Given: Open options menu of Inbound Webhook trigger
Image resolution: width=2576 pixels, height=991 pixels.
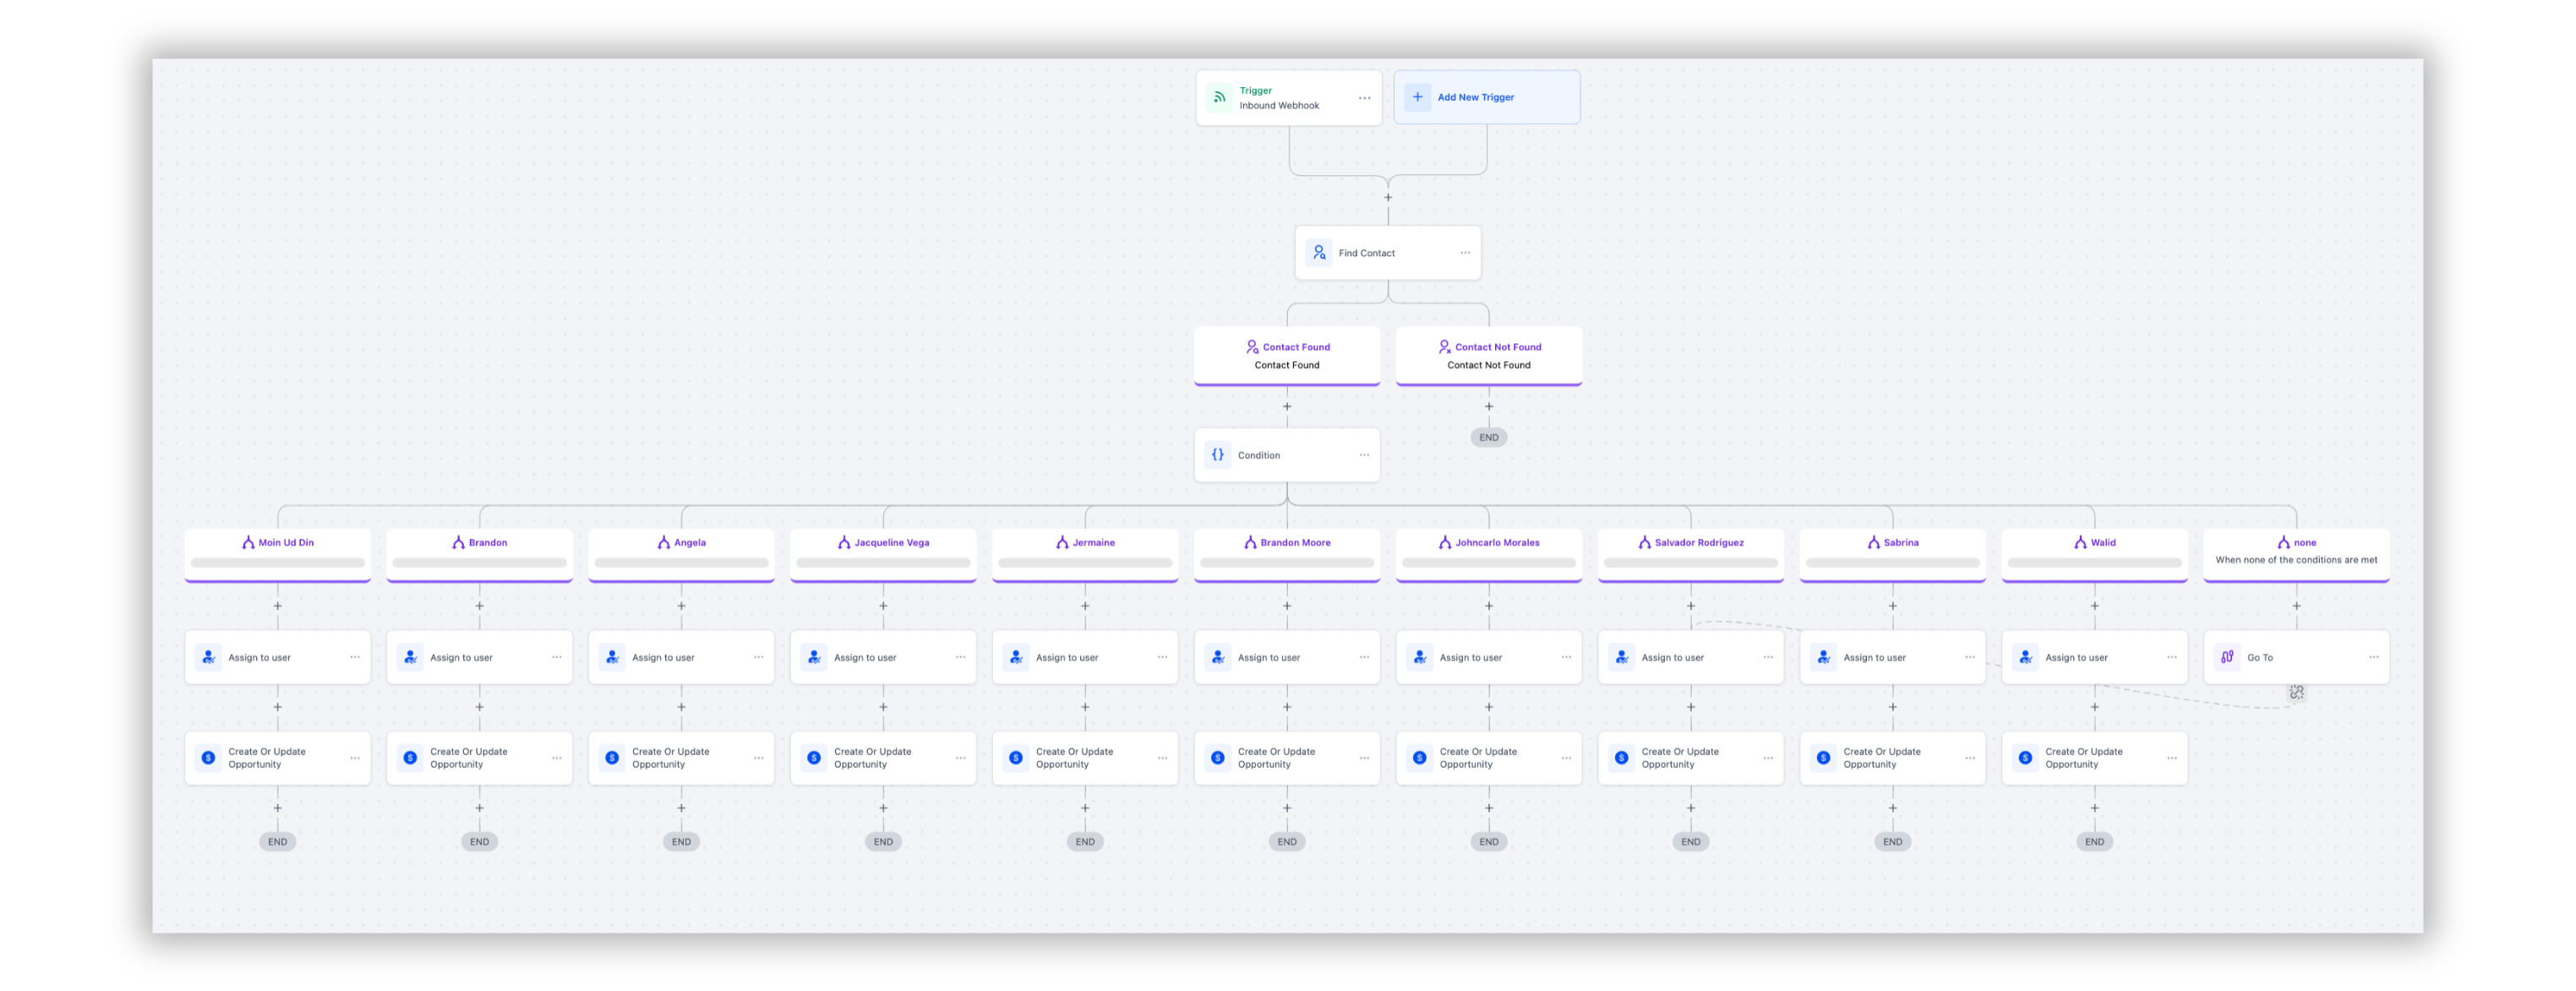Looking at the screenshot, I should pyautogui.click(x=1364, y=98).
